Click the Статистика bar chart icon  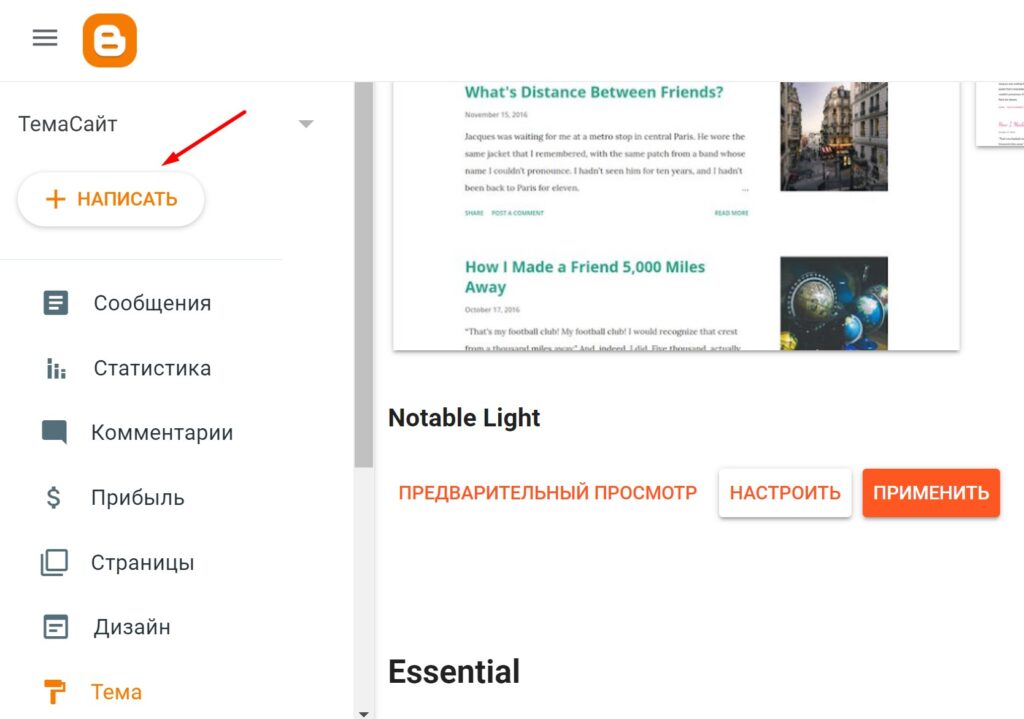coord(56,368)
